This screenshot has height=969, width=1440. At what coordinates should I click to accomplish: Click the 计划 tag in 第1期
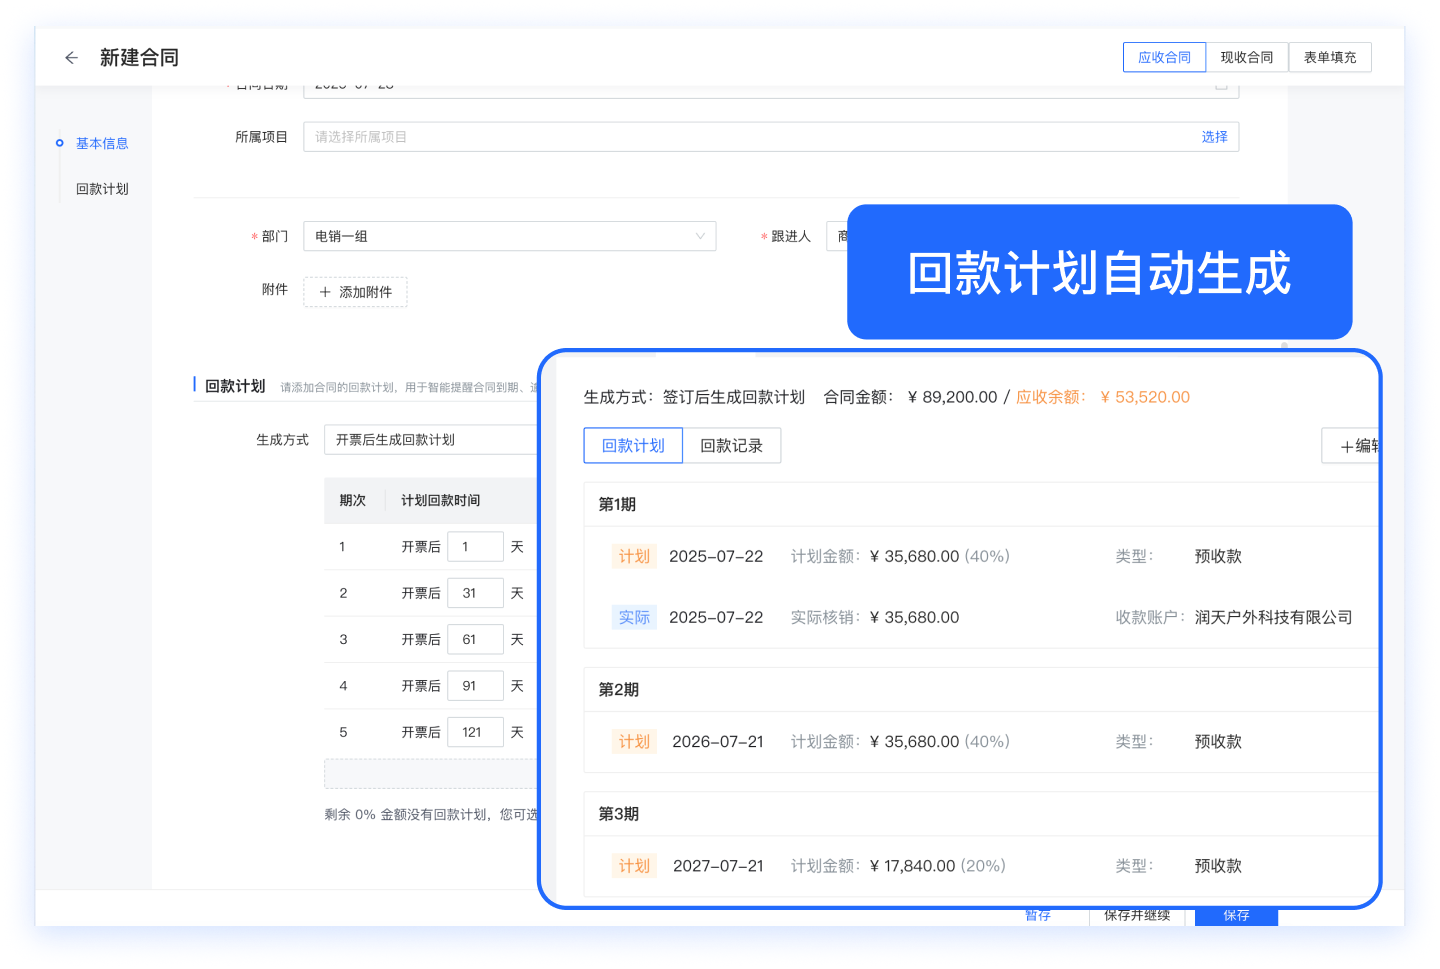(634, 556)
